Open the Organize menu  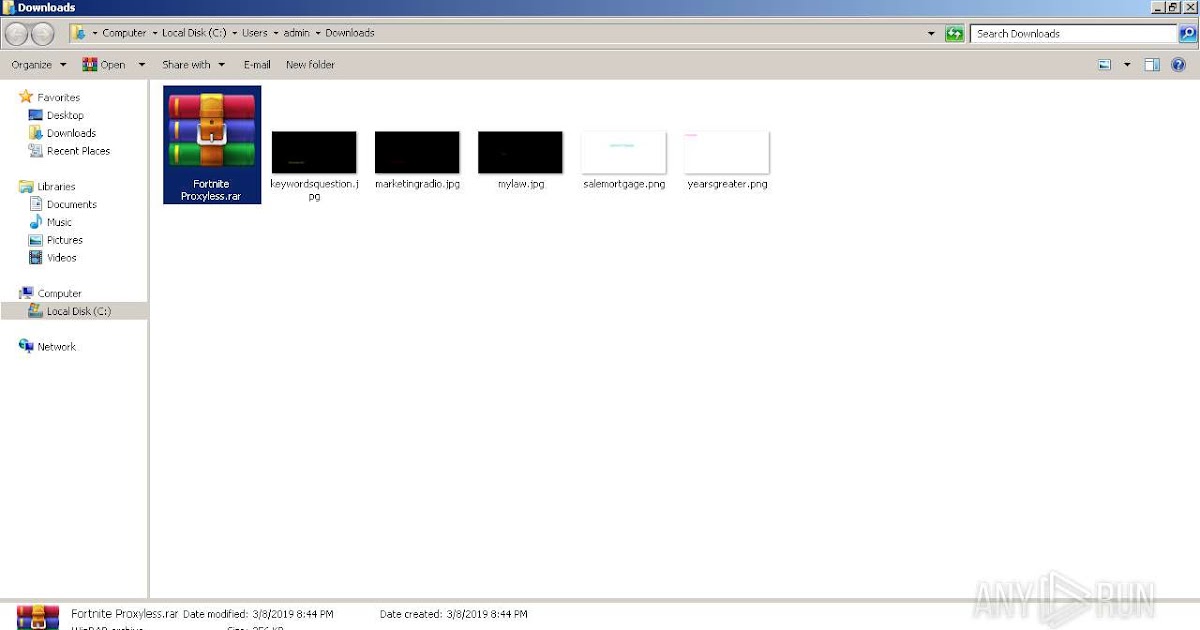39,65
